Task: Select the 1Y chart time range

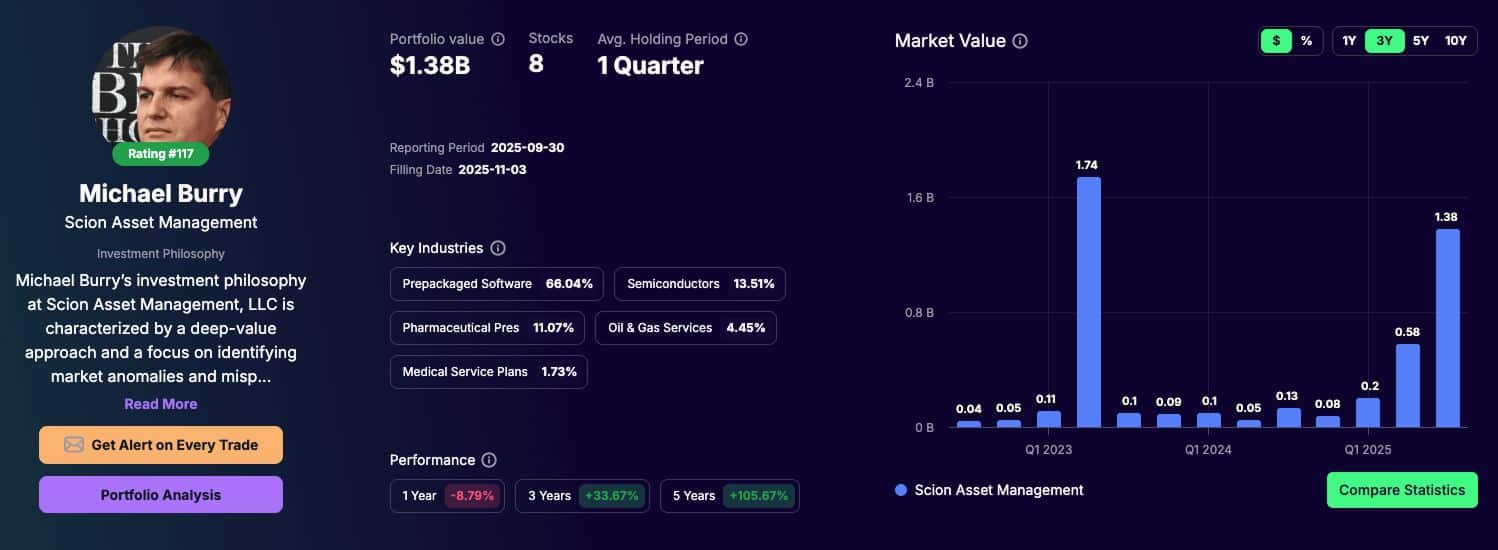Action: click(x=1349, y=41)
